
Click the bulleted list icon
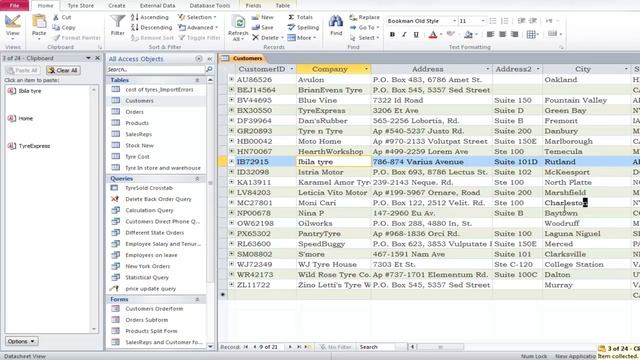[493, 21]
